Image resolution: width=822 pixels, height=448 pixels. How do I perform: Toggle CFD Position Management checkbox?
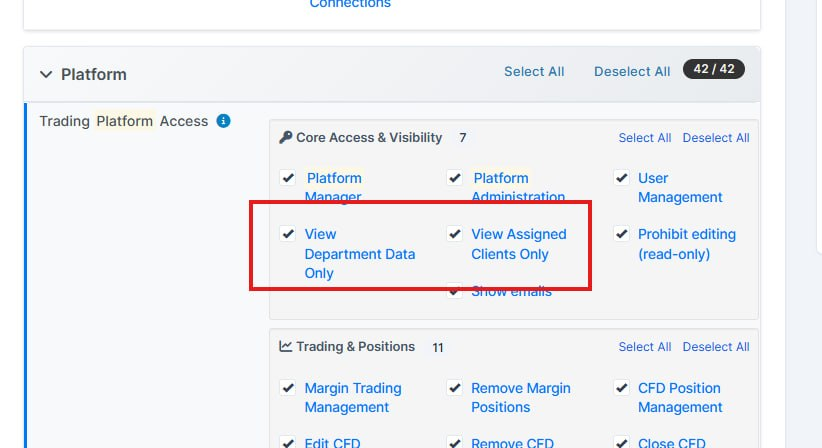621,388
